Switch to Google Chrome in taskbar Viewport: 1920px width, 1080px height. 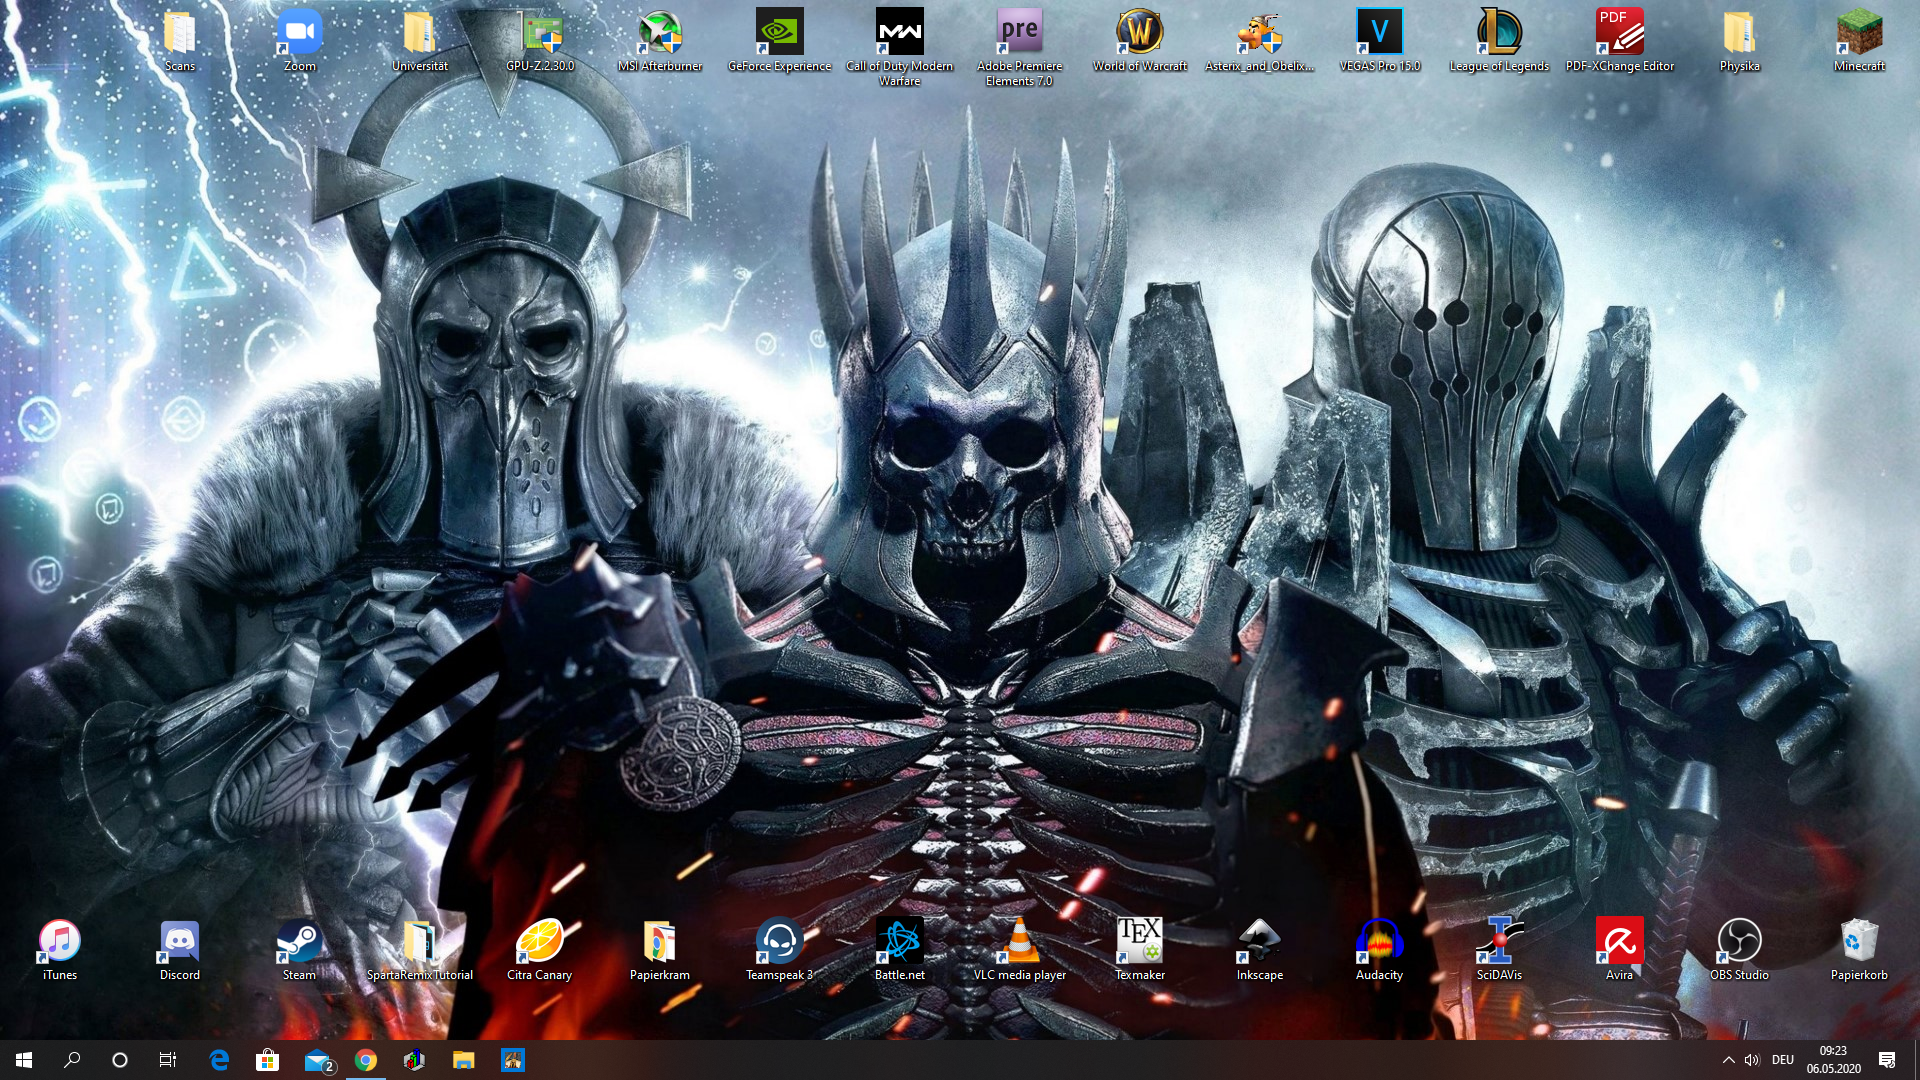click(x=366, y=1060)
